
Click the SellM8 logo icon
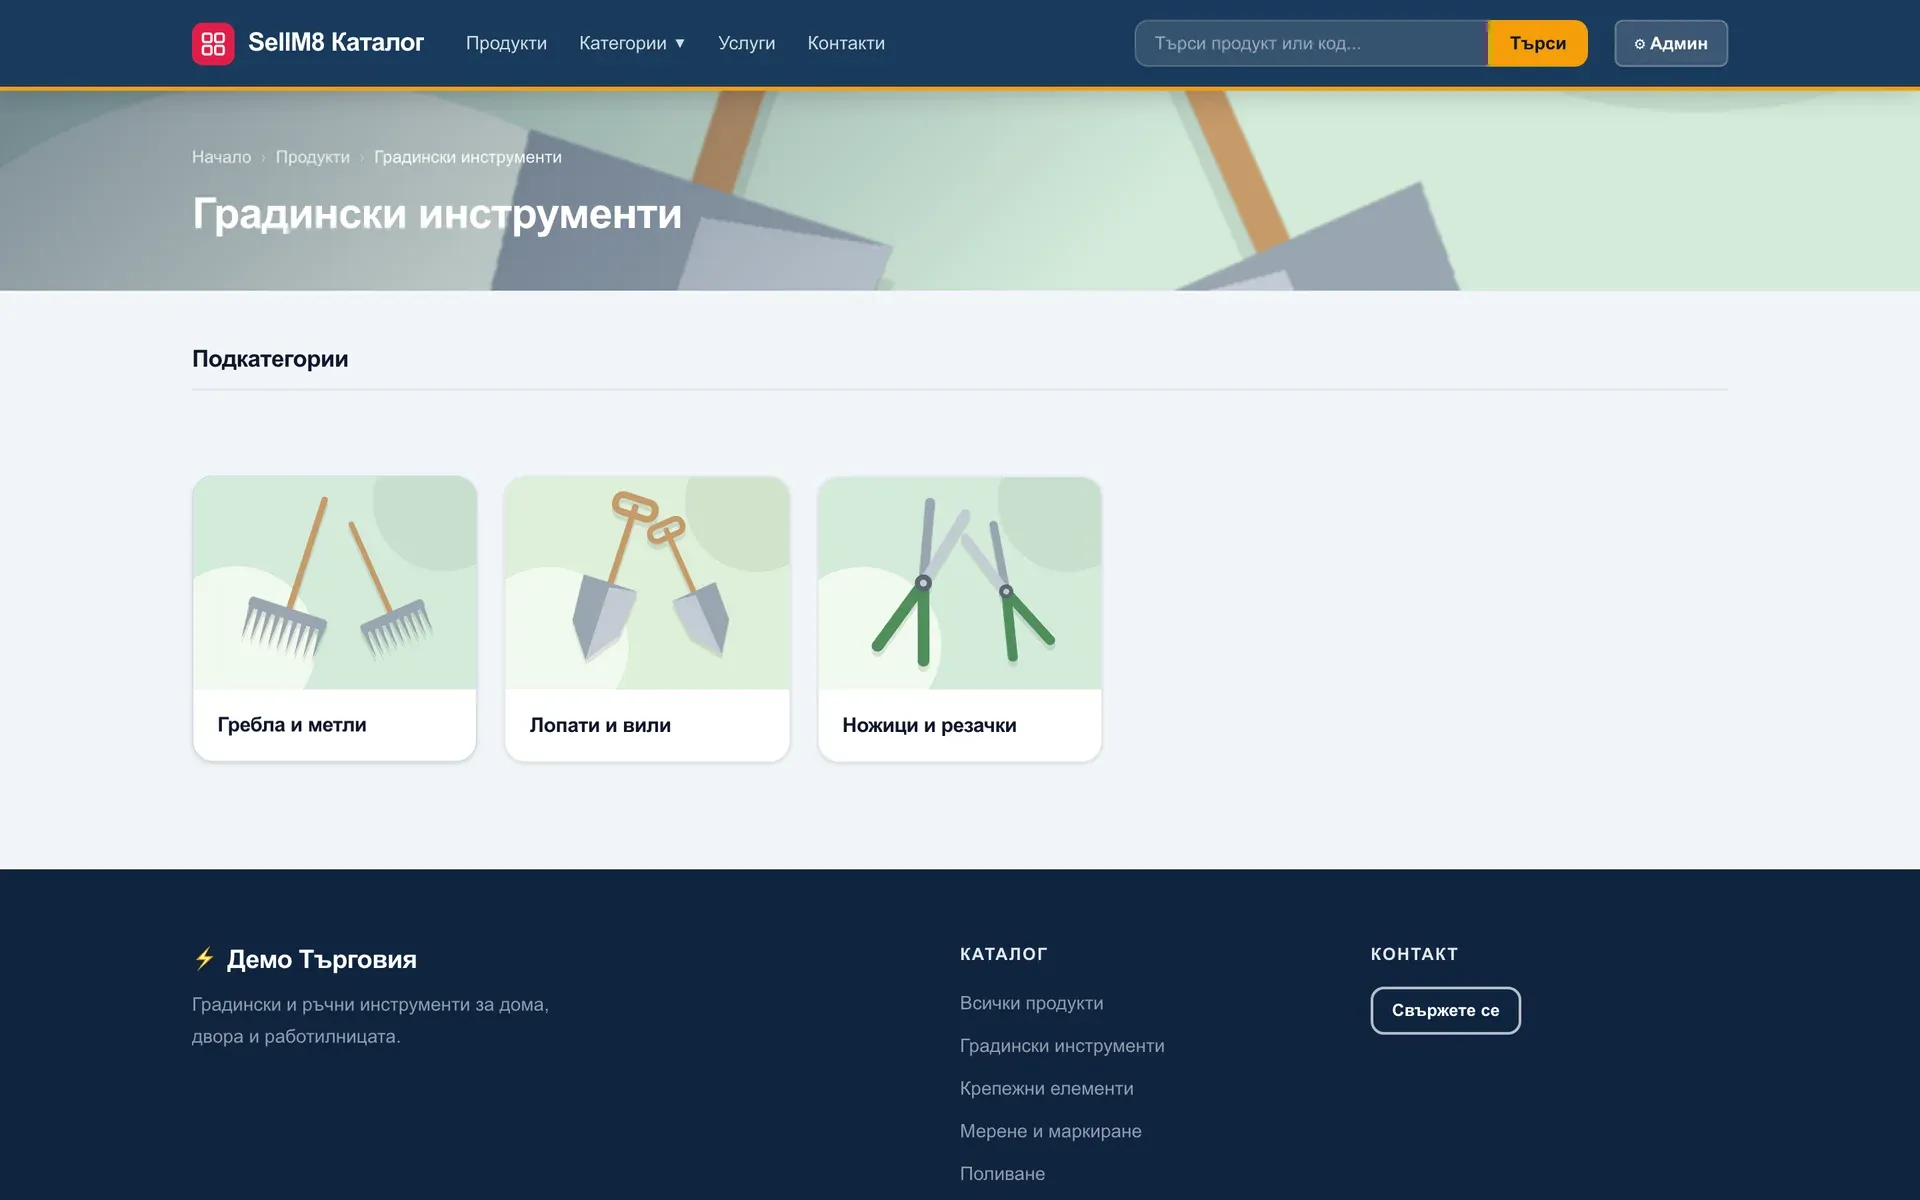click(x=213, y=43)
